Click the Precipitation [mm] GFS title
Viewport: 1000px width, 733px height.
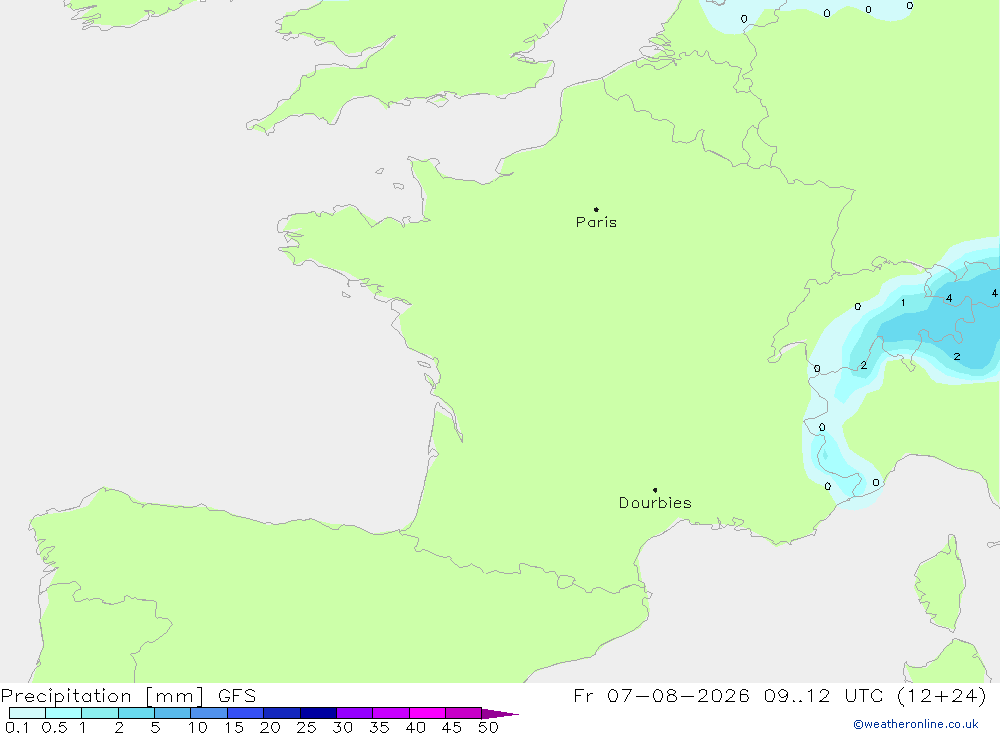[x=128, y=695]
